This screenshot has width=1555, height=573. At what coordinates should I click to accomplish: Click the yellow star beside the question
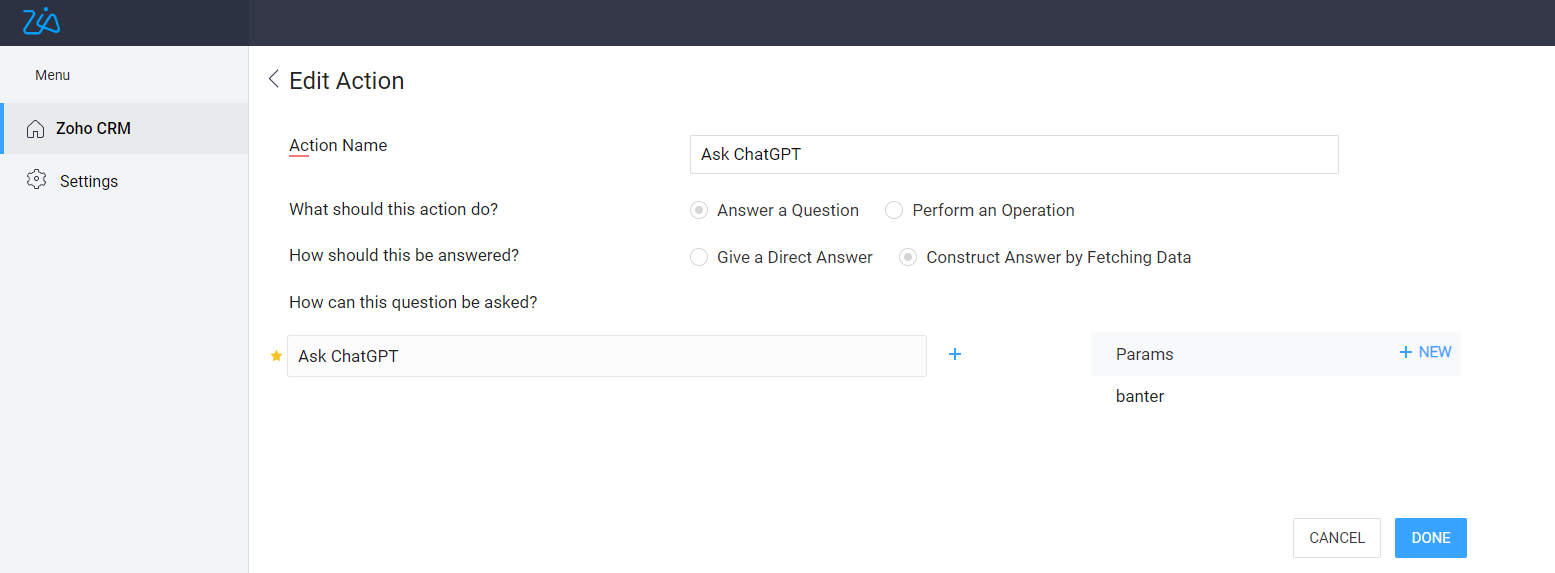coord(277,356)
